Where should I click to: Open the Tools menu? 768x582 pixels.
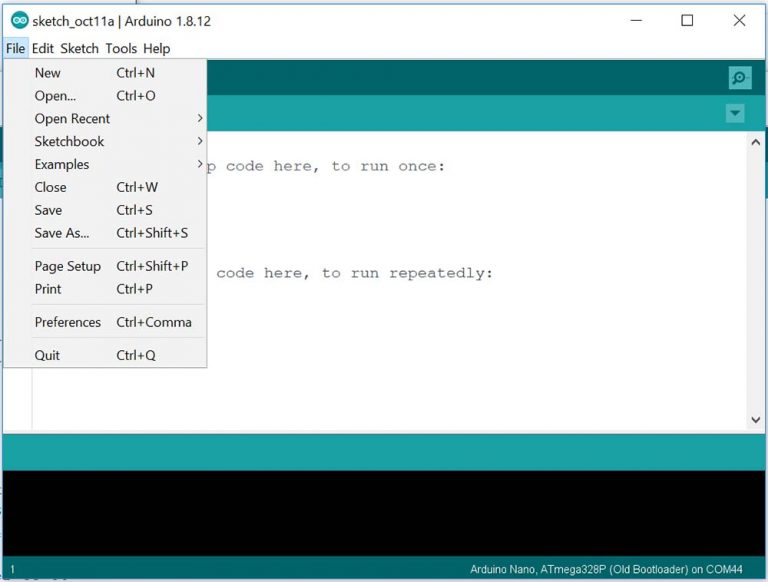(x=121, y=48)
